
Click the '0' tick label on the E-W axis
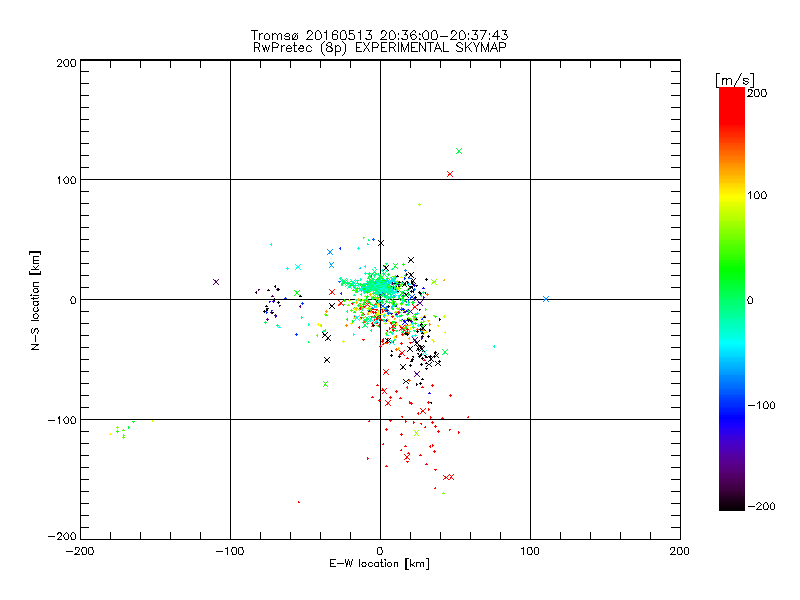pos(380,552)
